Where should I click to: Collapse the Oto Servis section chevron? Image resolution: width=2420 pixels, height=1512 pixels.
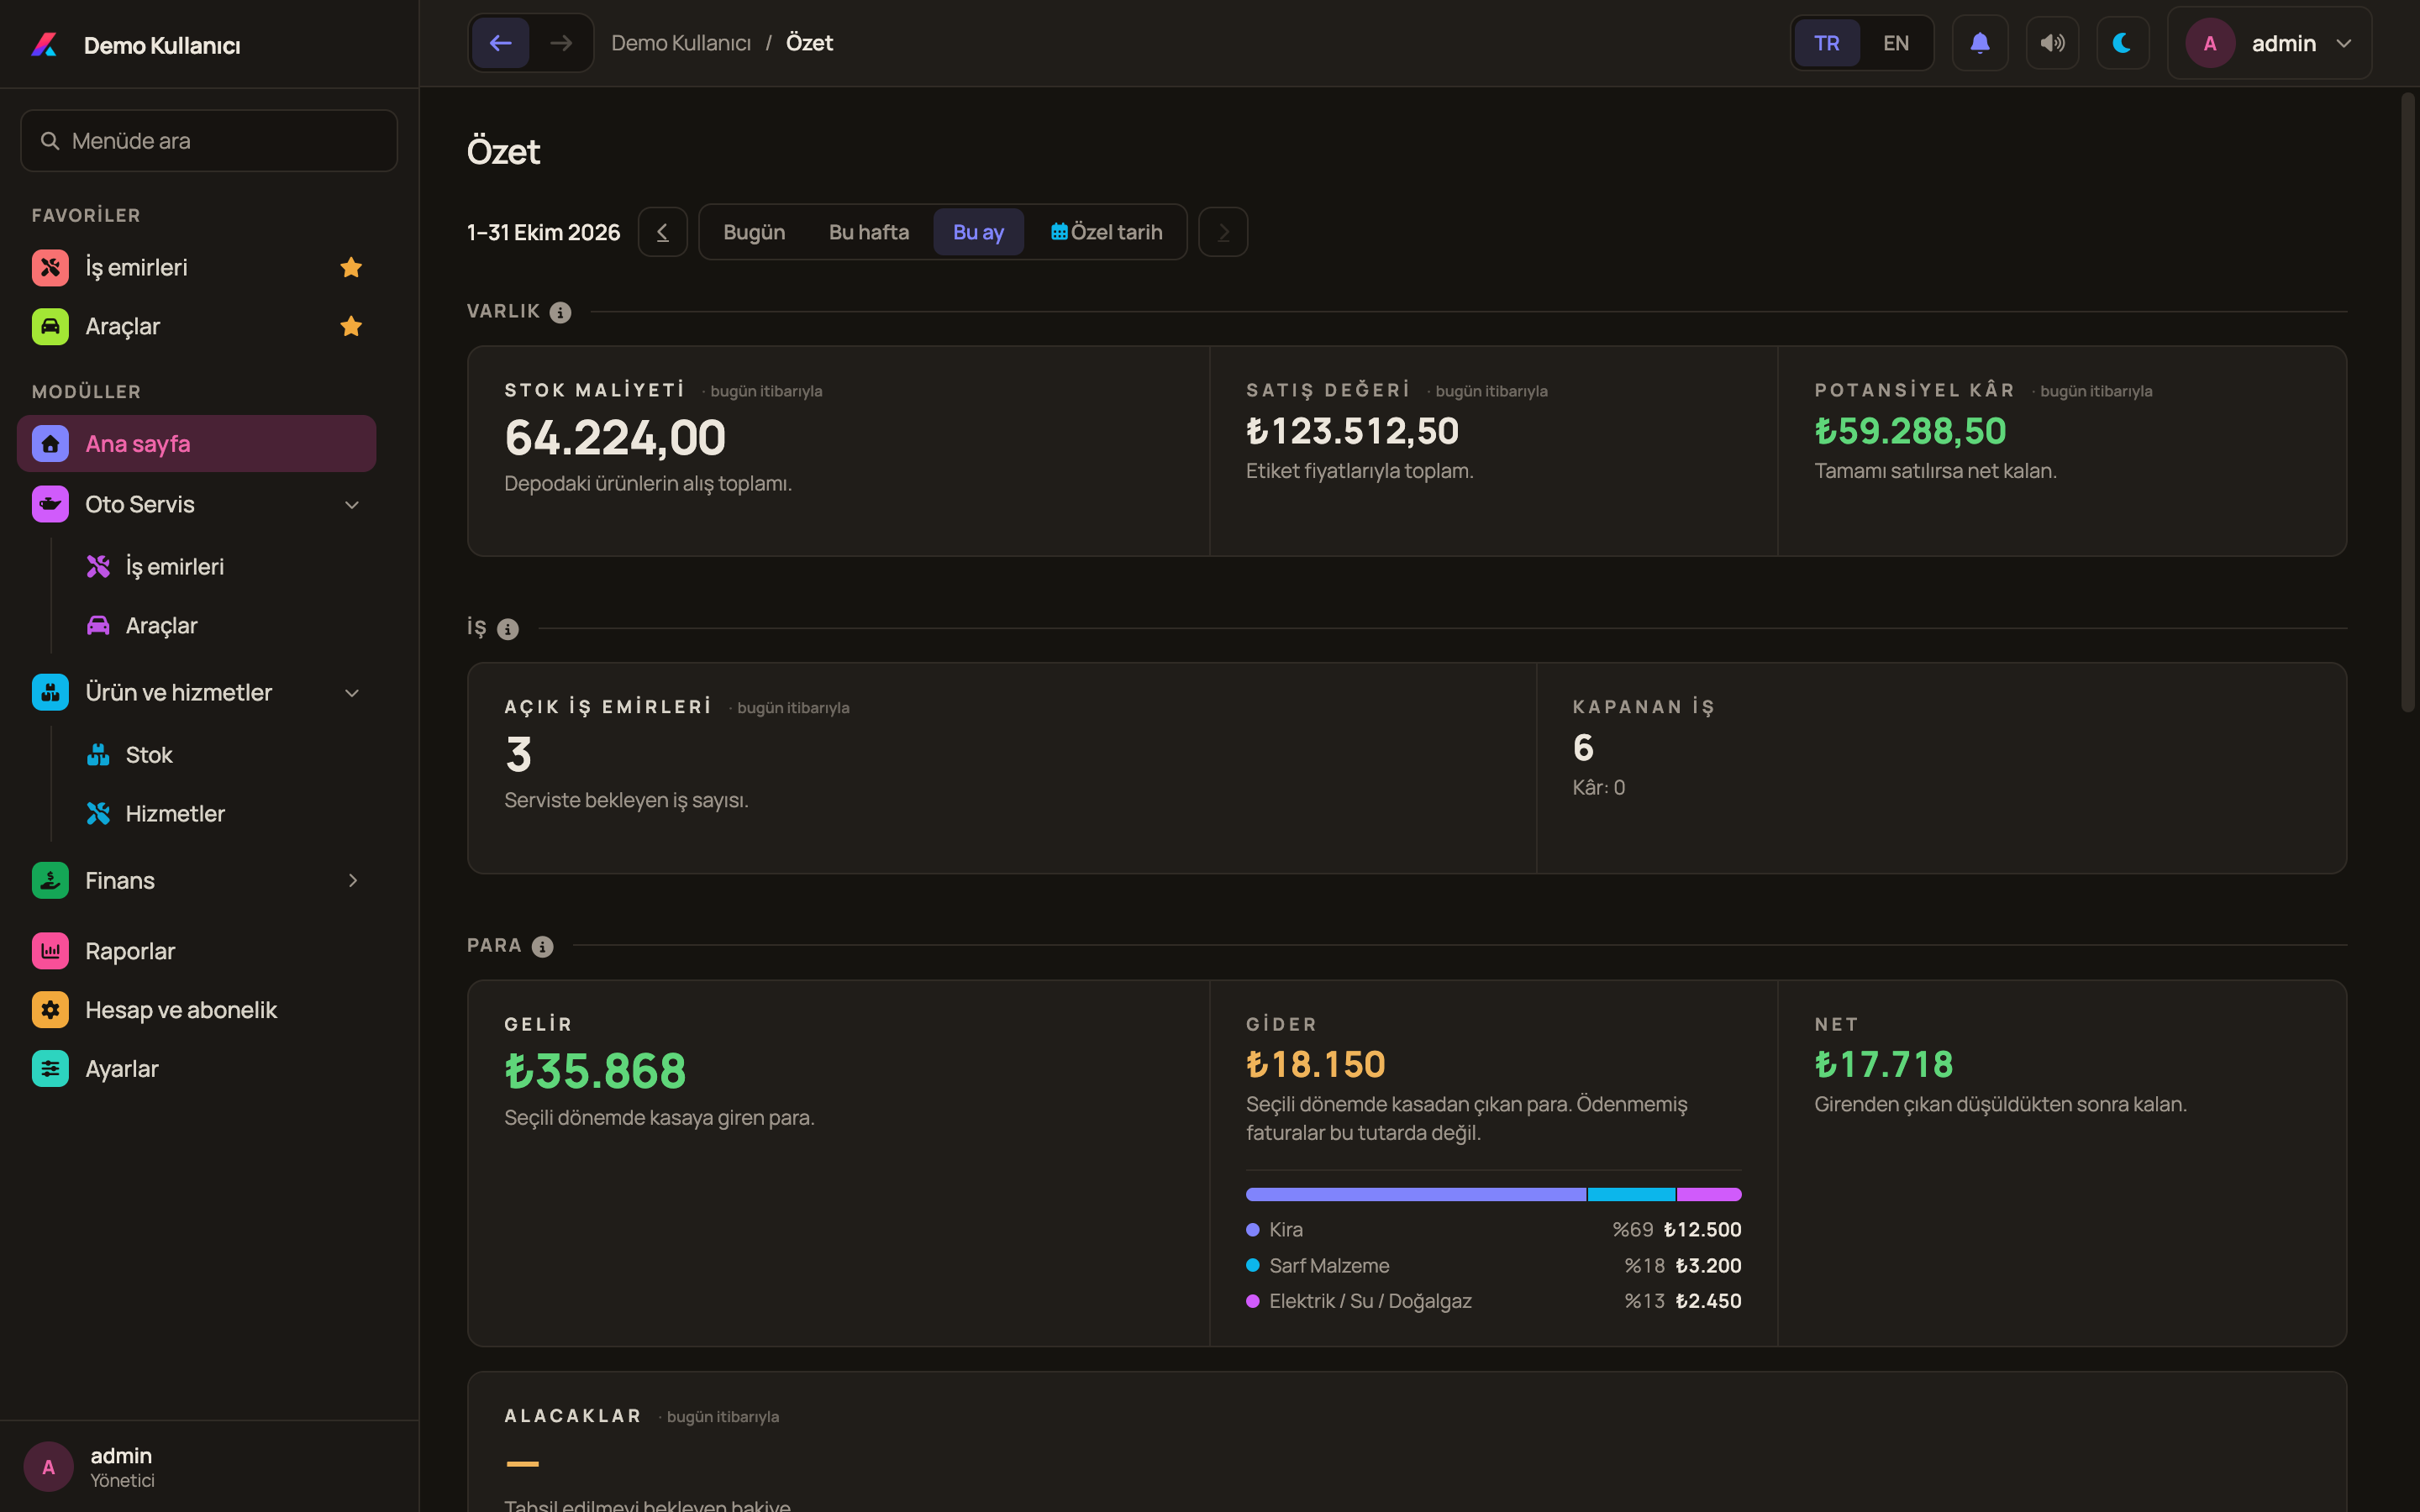[x=352, y=505]
